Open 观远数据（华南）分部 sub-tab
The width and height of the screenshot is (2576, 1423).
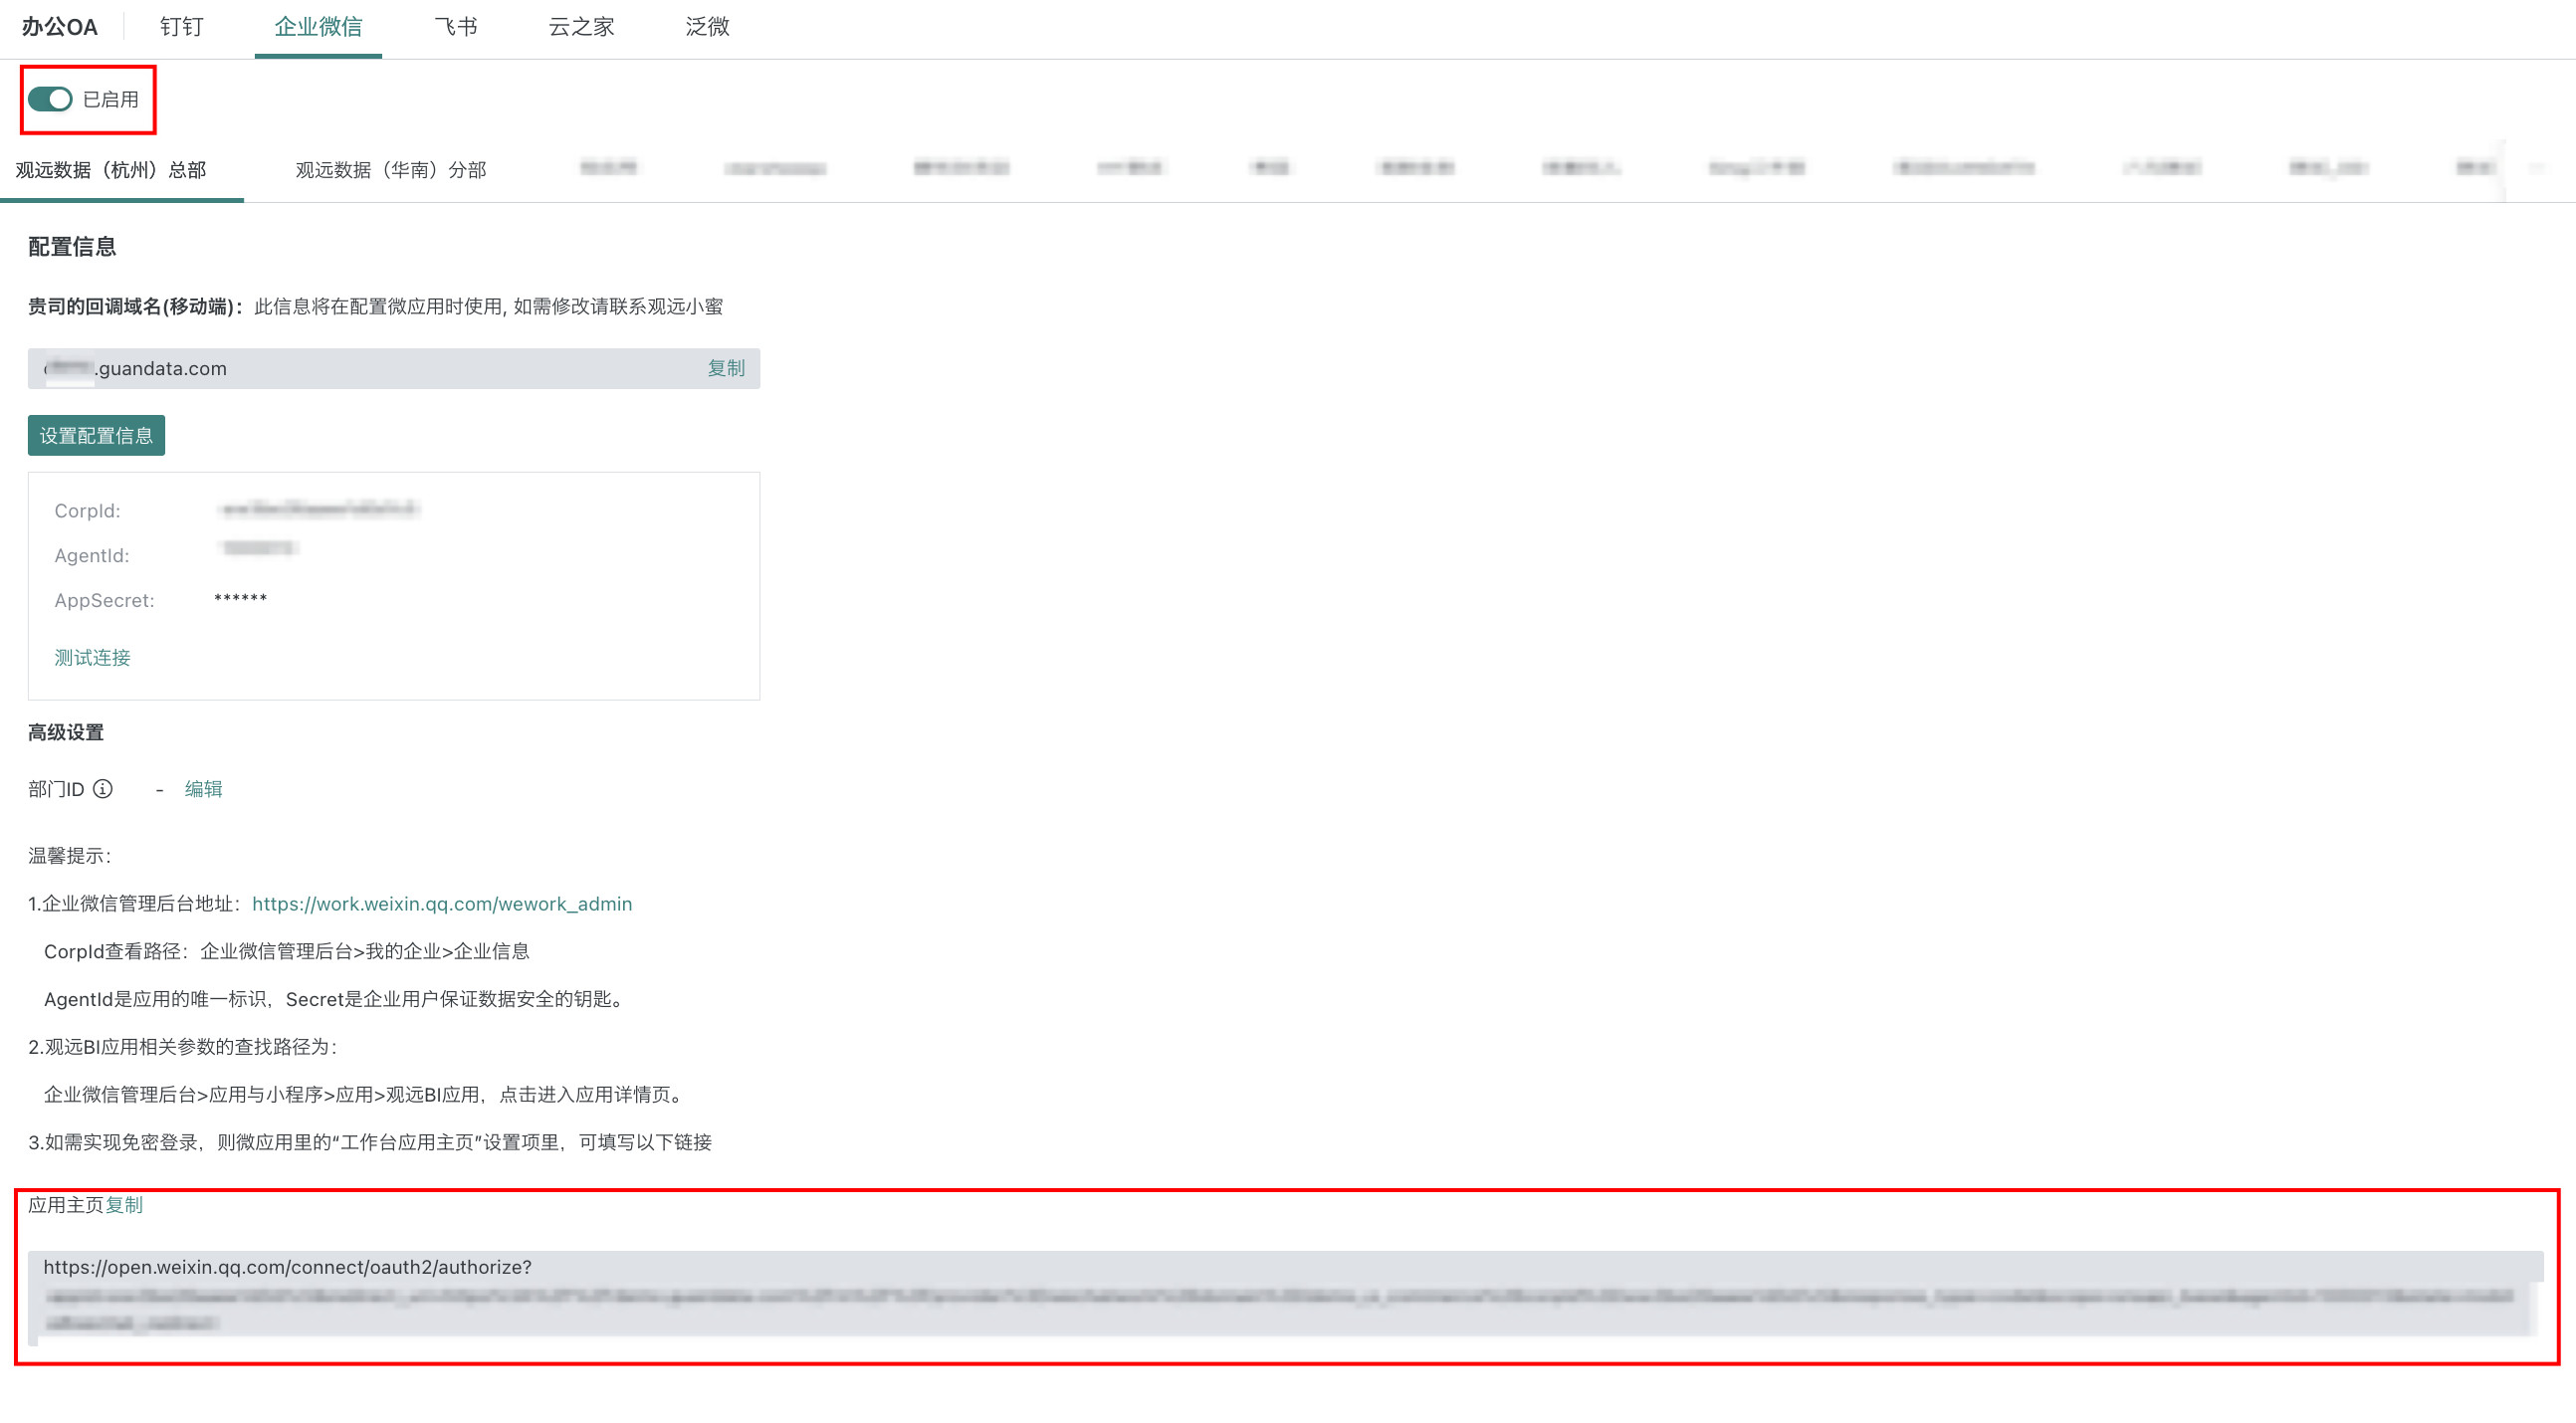click(x=390, y=170)
